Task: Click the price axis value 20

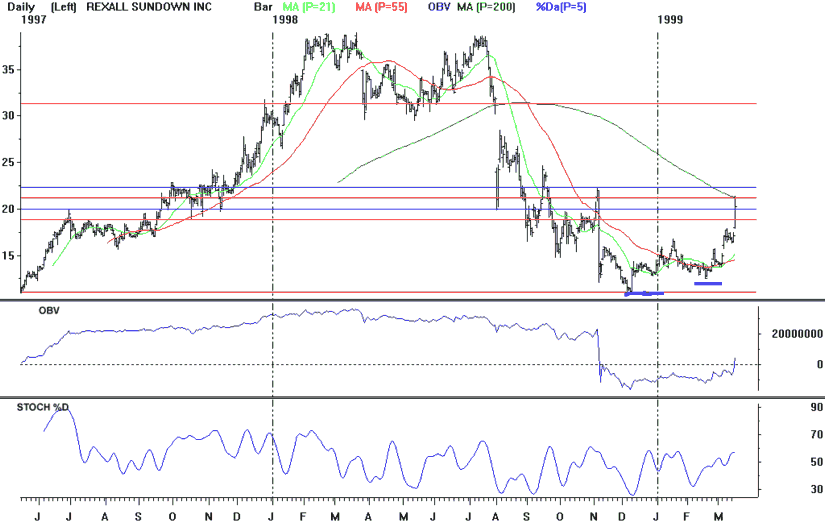Action: click(x=9, y=209)
